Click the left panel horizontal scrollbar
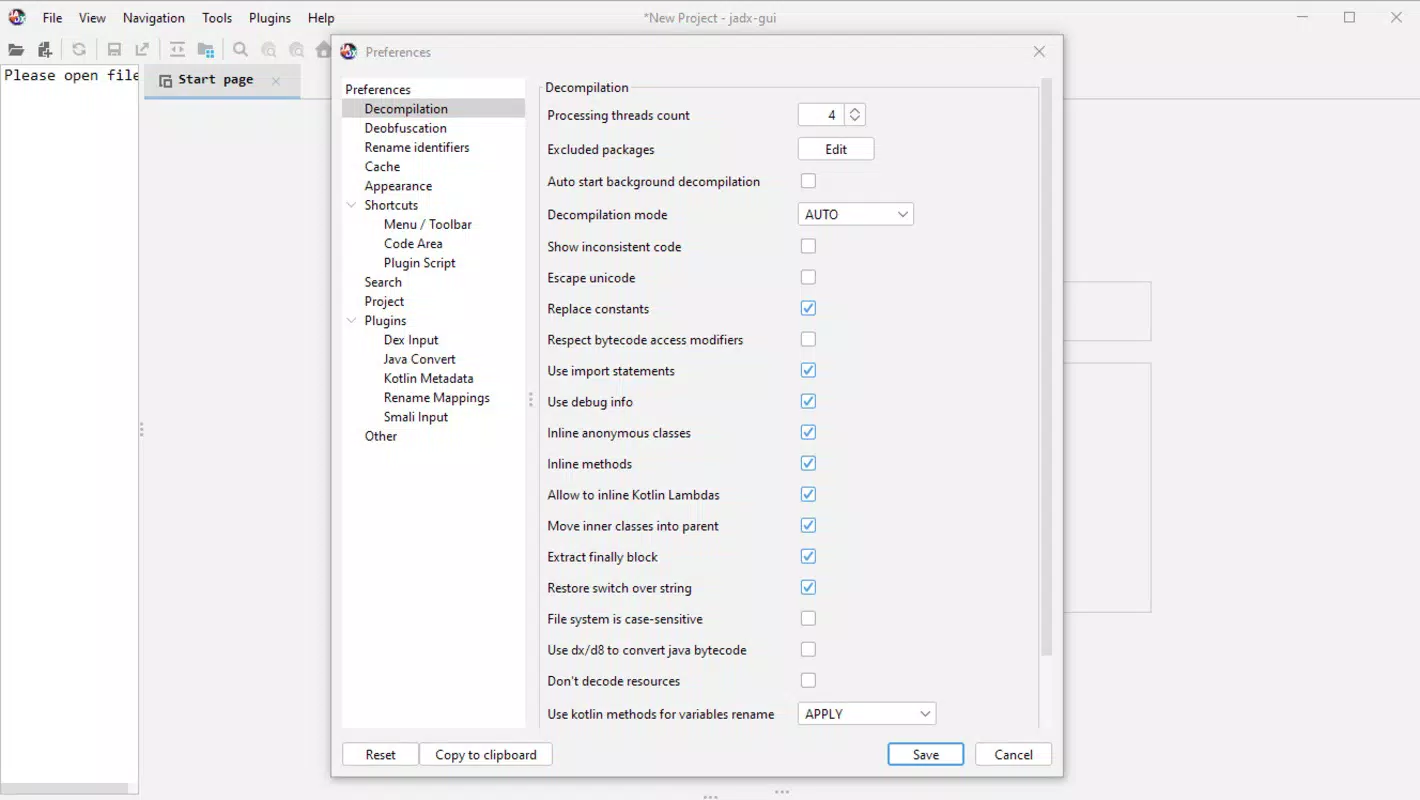Viewport: 1420px width, 800px height. 64,789
